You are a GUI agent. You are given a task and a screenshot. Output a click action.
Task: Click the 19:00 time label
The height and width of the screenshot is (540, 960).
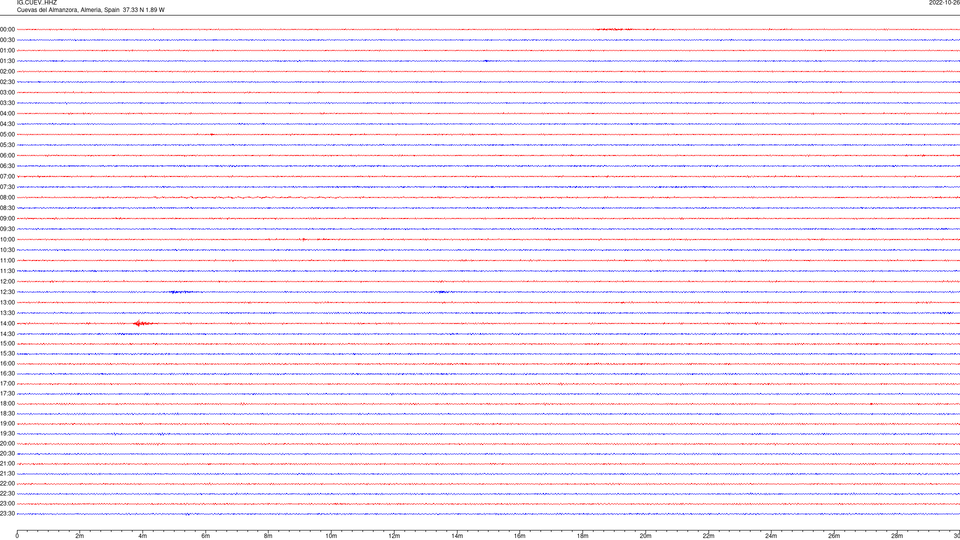[x=7, y=424]
